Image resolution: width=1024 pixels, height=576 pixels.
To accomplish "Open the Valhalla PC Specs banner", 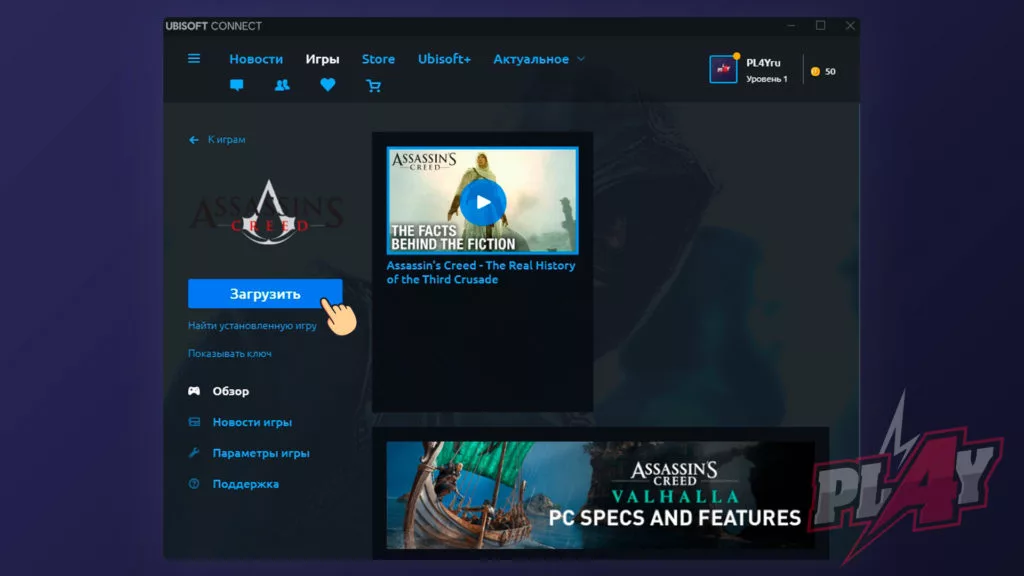I will (600, 494).
